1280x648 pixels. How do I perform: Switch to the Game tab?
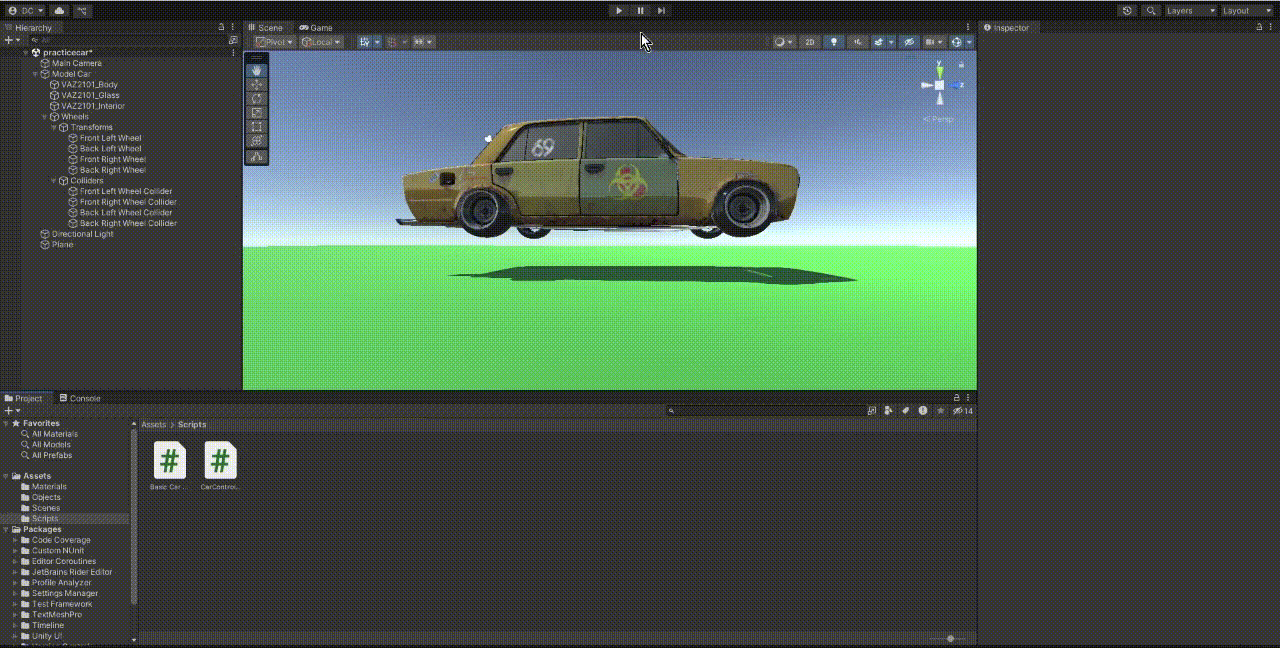tap(316, 27)
